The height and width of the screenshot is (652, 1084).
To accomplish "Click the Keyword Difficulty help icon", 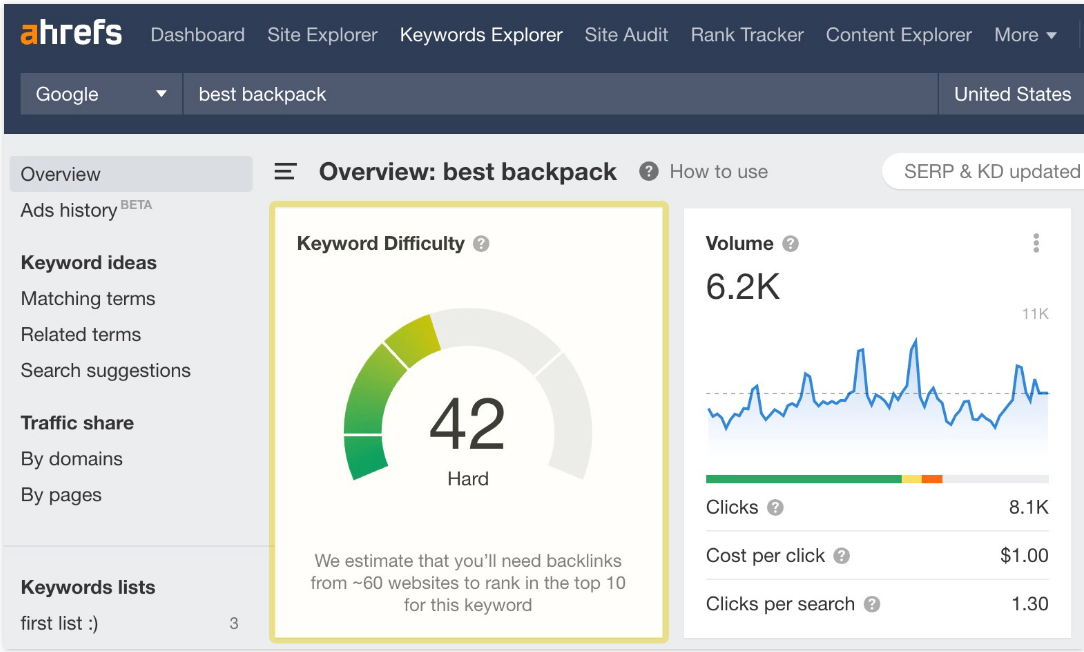I will tap(481, 243).
